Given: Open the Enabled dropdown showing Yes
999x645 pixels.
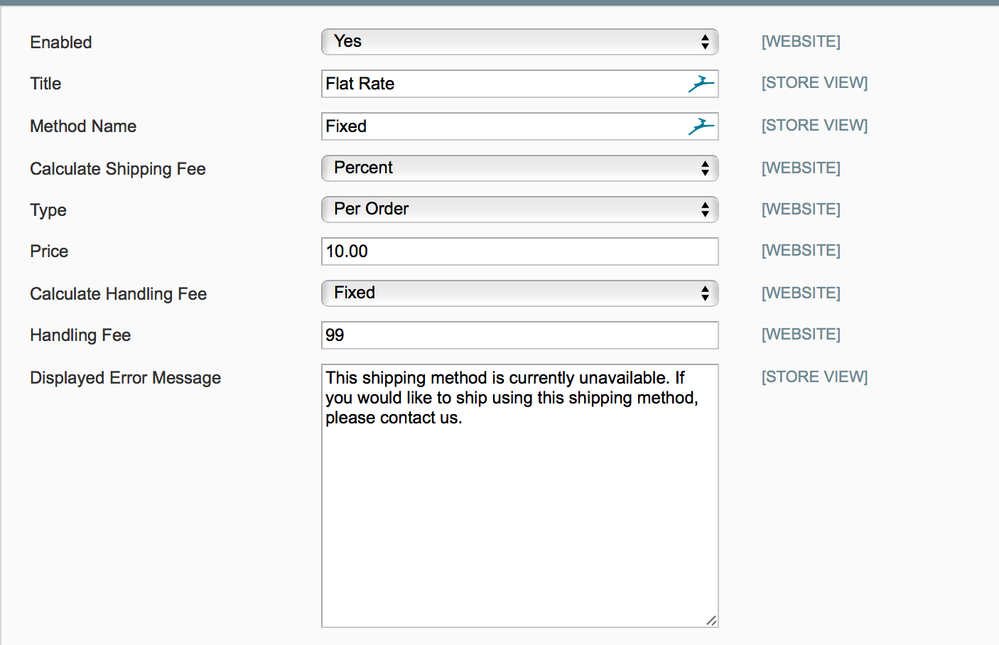Looking at the screenshot, I should [x=519, y=42].
